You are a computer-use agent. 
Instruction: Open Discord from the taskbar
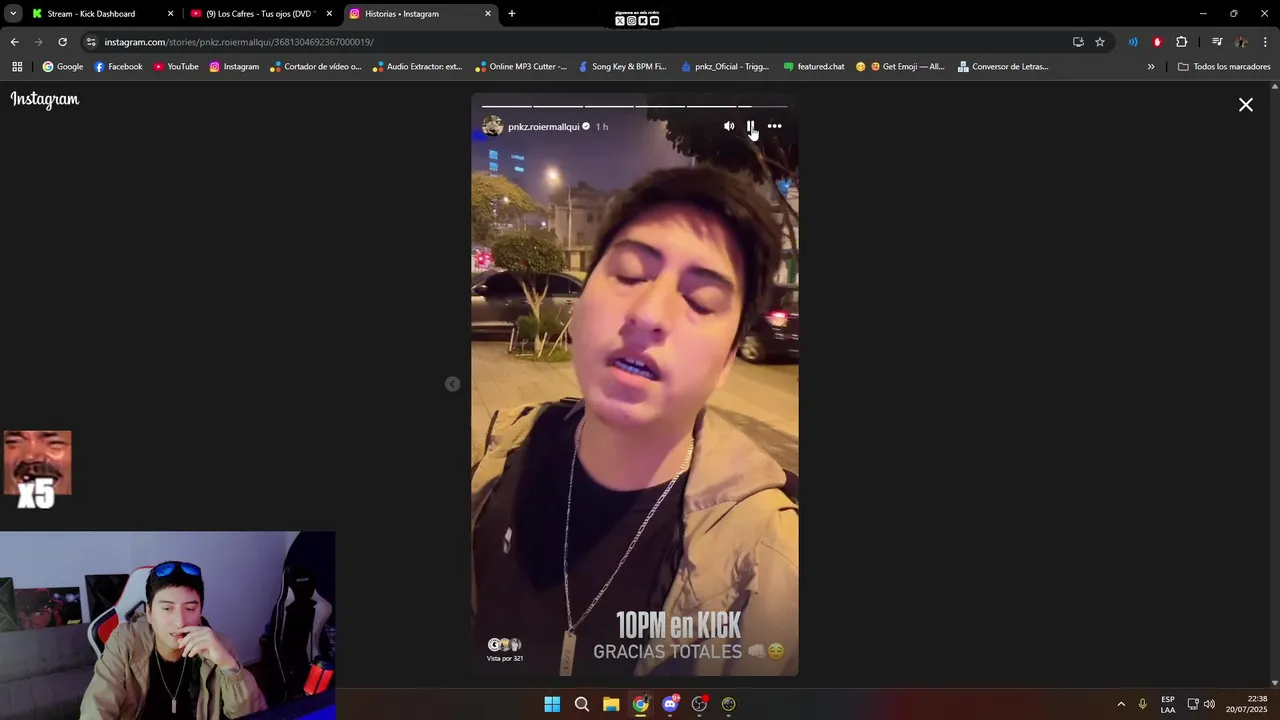click(670, 704)
